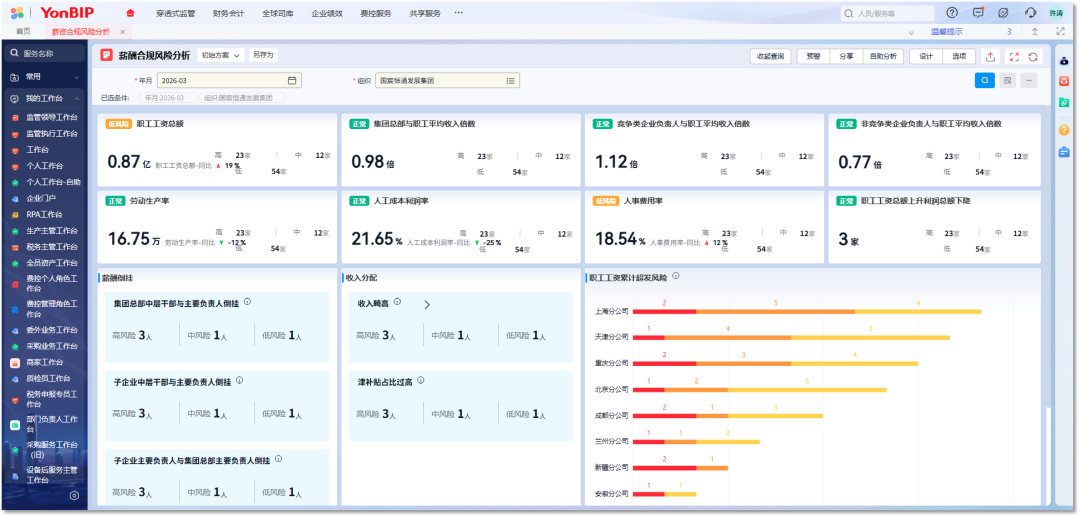Click info icon beside 子企业中层干部与主要负责人倒挂

(240, 380)
